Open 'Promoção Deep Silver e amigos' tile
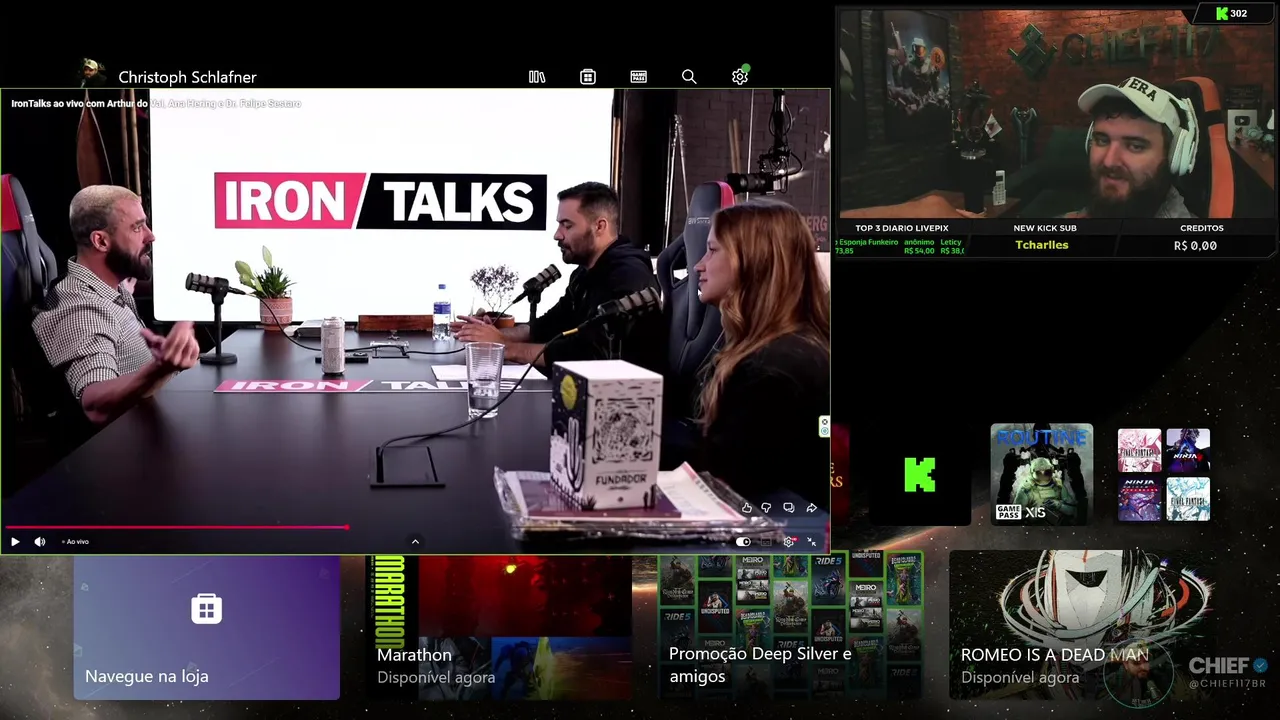The width and height of the screenshot is (1280, 720). tap(791, 627)
